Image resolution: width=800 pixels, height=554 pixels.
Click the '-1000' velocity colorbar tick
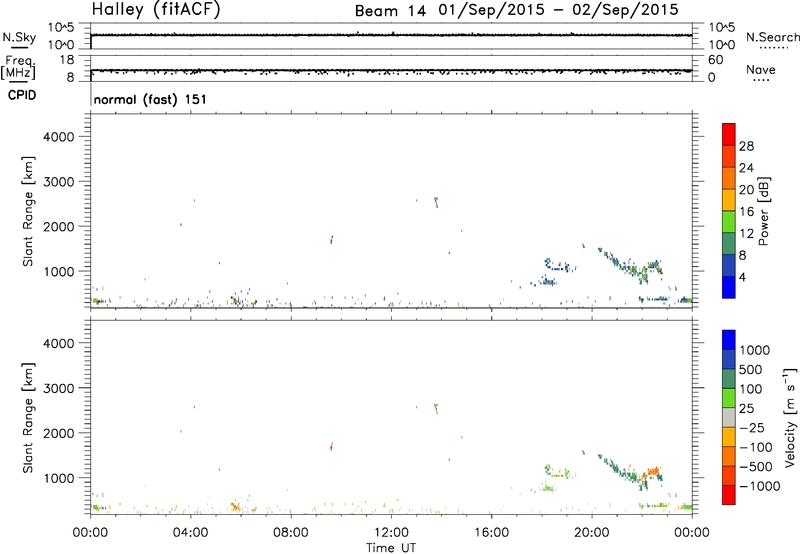(759, 486)
